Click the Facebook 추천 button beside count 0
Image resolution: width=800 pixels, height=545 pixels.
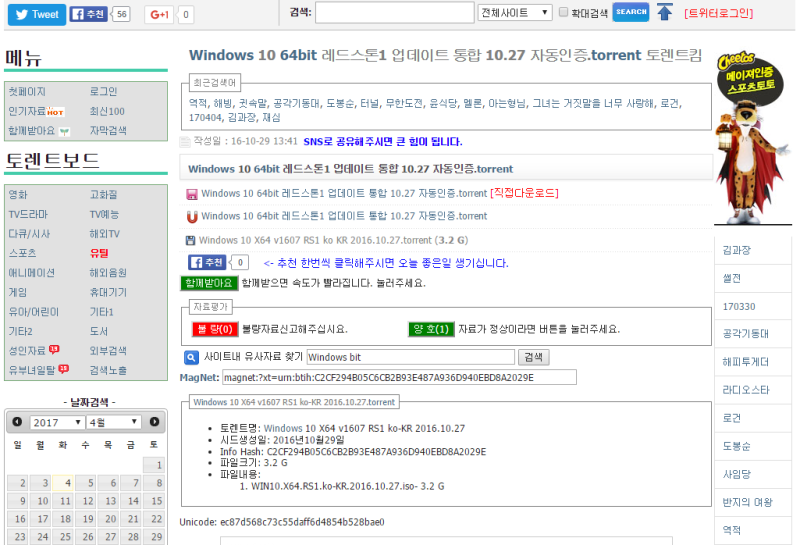(x=207, y=262)
